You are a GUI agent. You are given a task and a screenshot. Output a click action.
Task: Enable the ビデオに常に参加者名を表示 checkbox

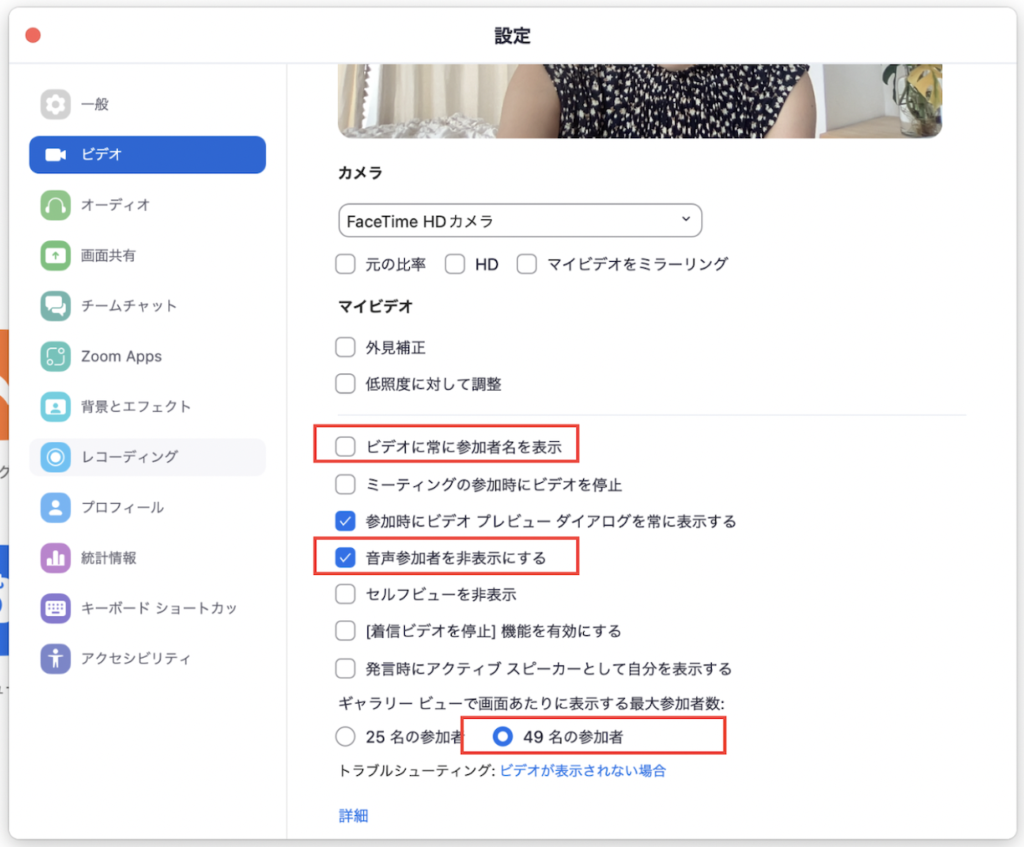tap(346, 447)
